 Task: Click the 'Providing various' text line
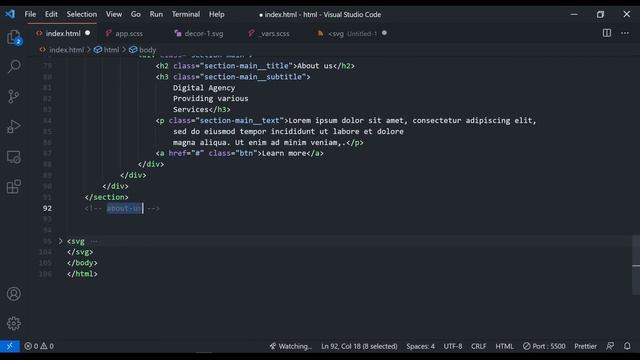211,99
